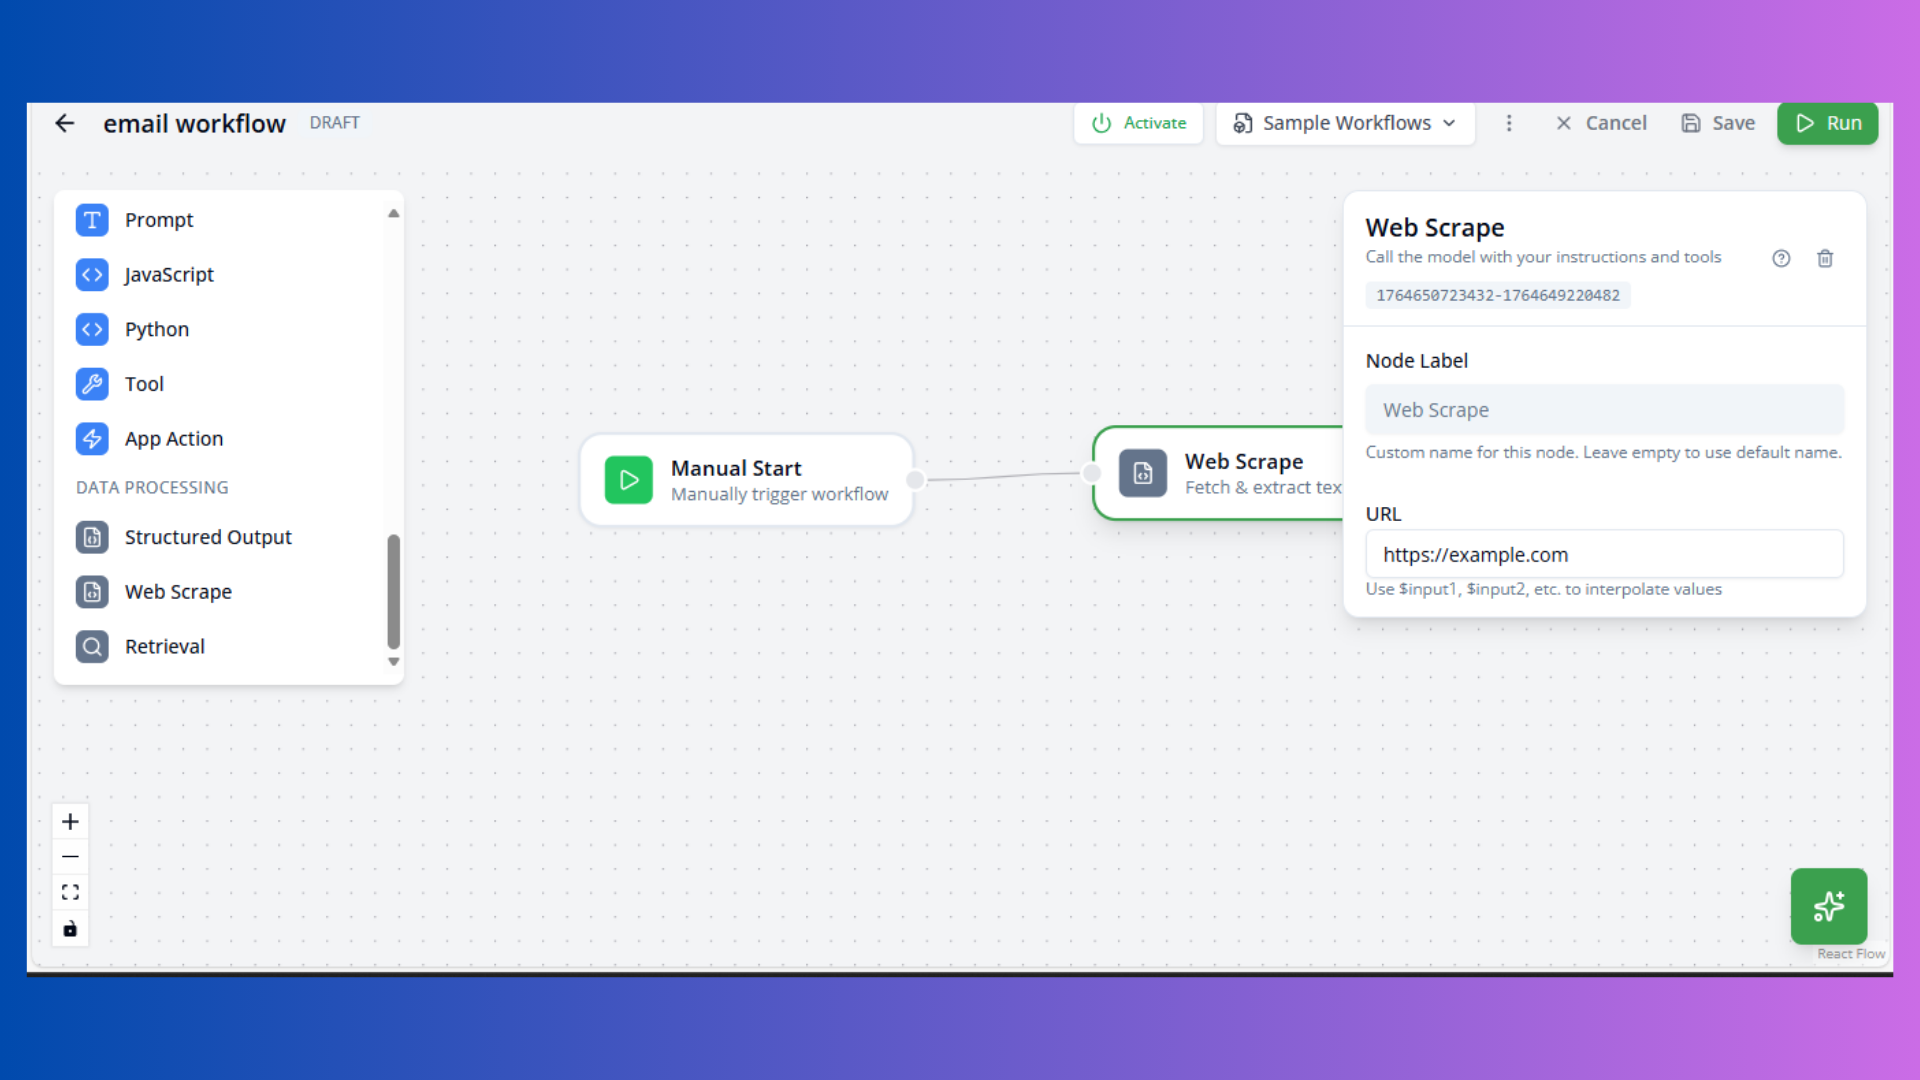This screenshot has width=1920, height=1080.
Task: Select the Prompt node icon
Action: click(91, 220)
